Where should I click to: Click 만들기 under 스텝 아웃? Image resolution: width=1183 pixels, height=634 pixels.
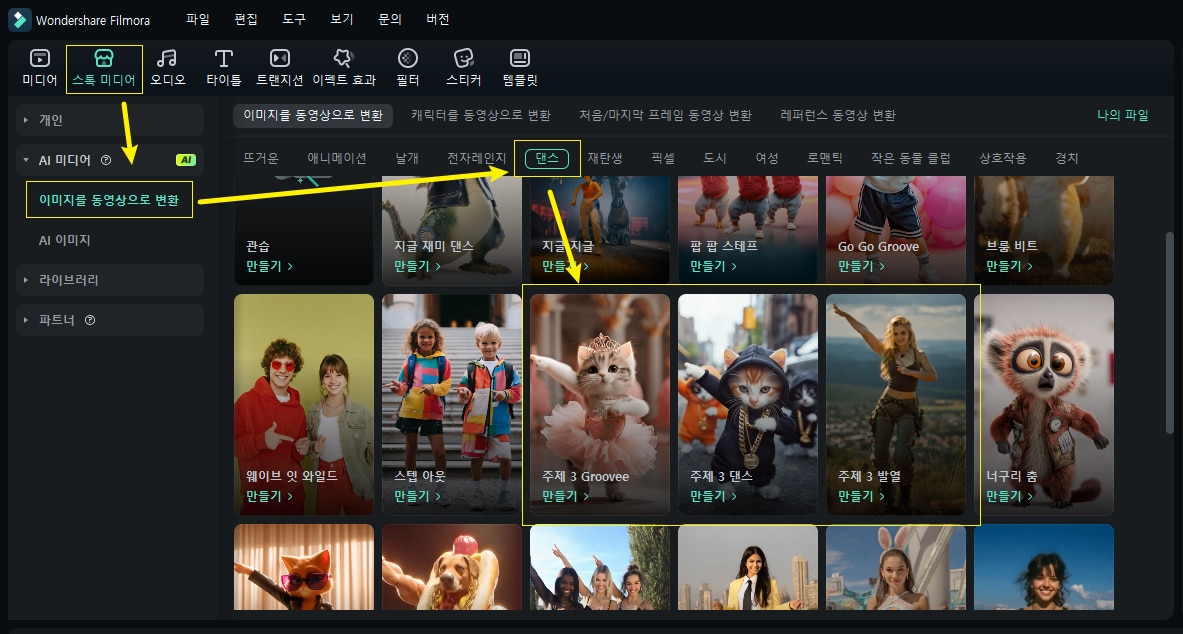(x=417, y=497)
